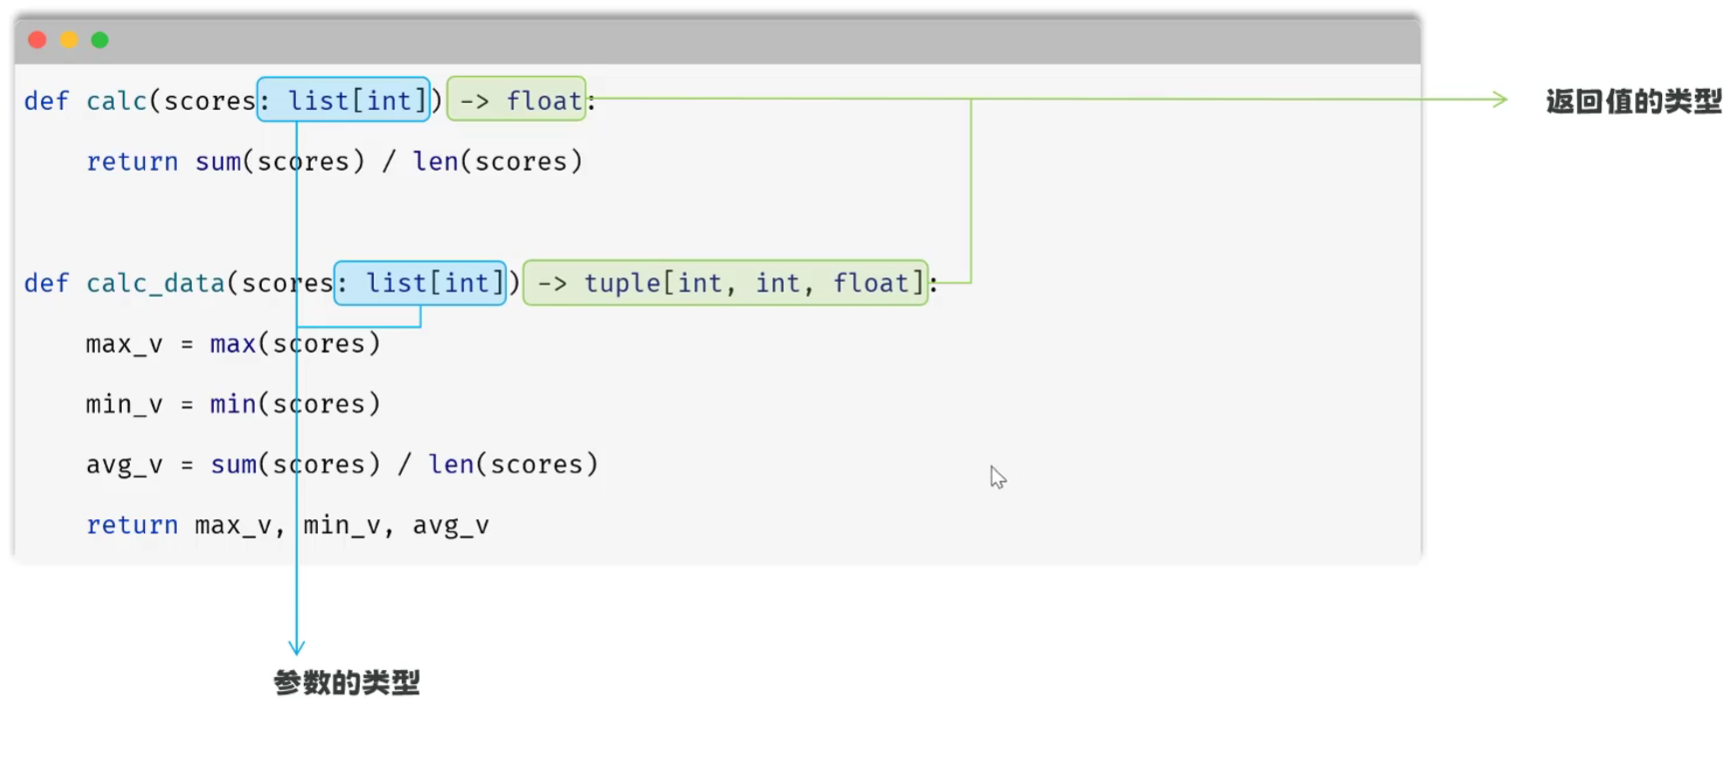Click the 'def' before calc_data

(x=46, y=283)
